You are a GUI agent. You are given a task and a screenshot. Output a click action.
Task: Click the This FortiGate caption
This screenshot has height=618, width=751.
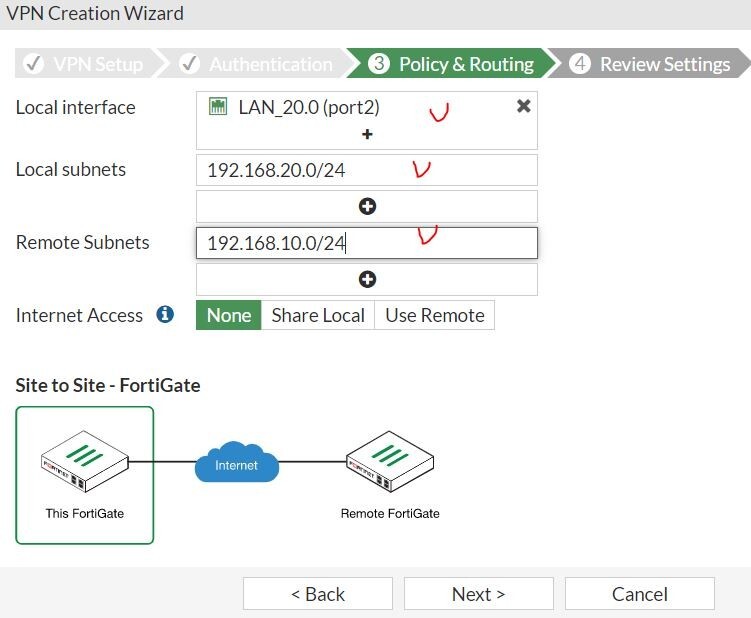(85, 514)
